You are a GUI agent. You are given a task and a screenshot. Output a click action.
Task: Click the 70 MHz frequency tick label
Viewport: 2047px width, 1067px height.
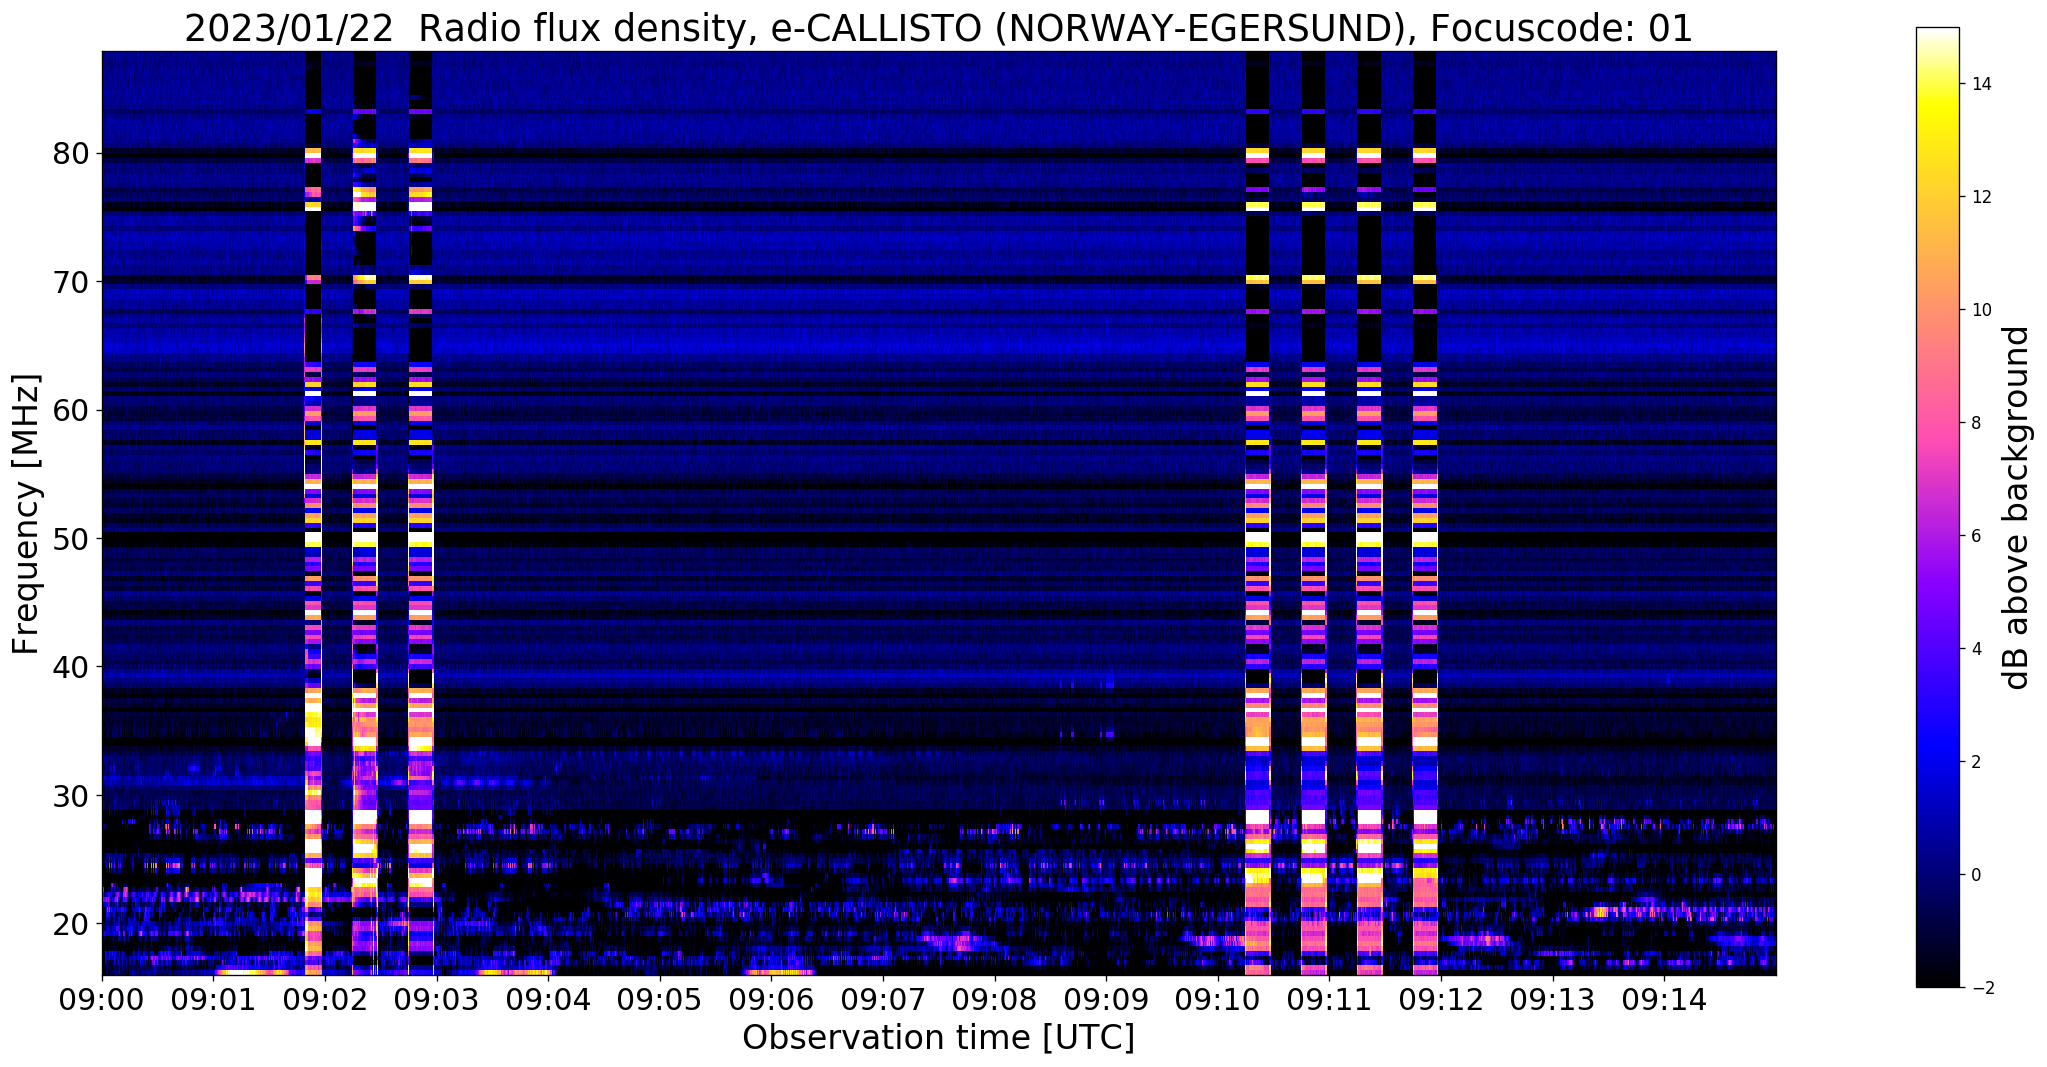pyautogui.click(x=70, y=283)
